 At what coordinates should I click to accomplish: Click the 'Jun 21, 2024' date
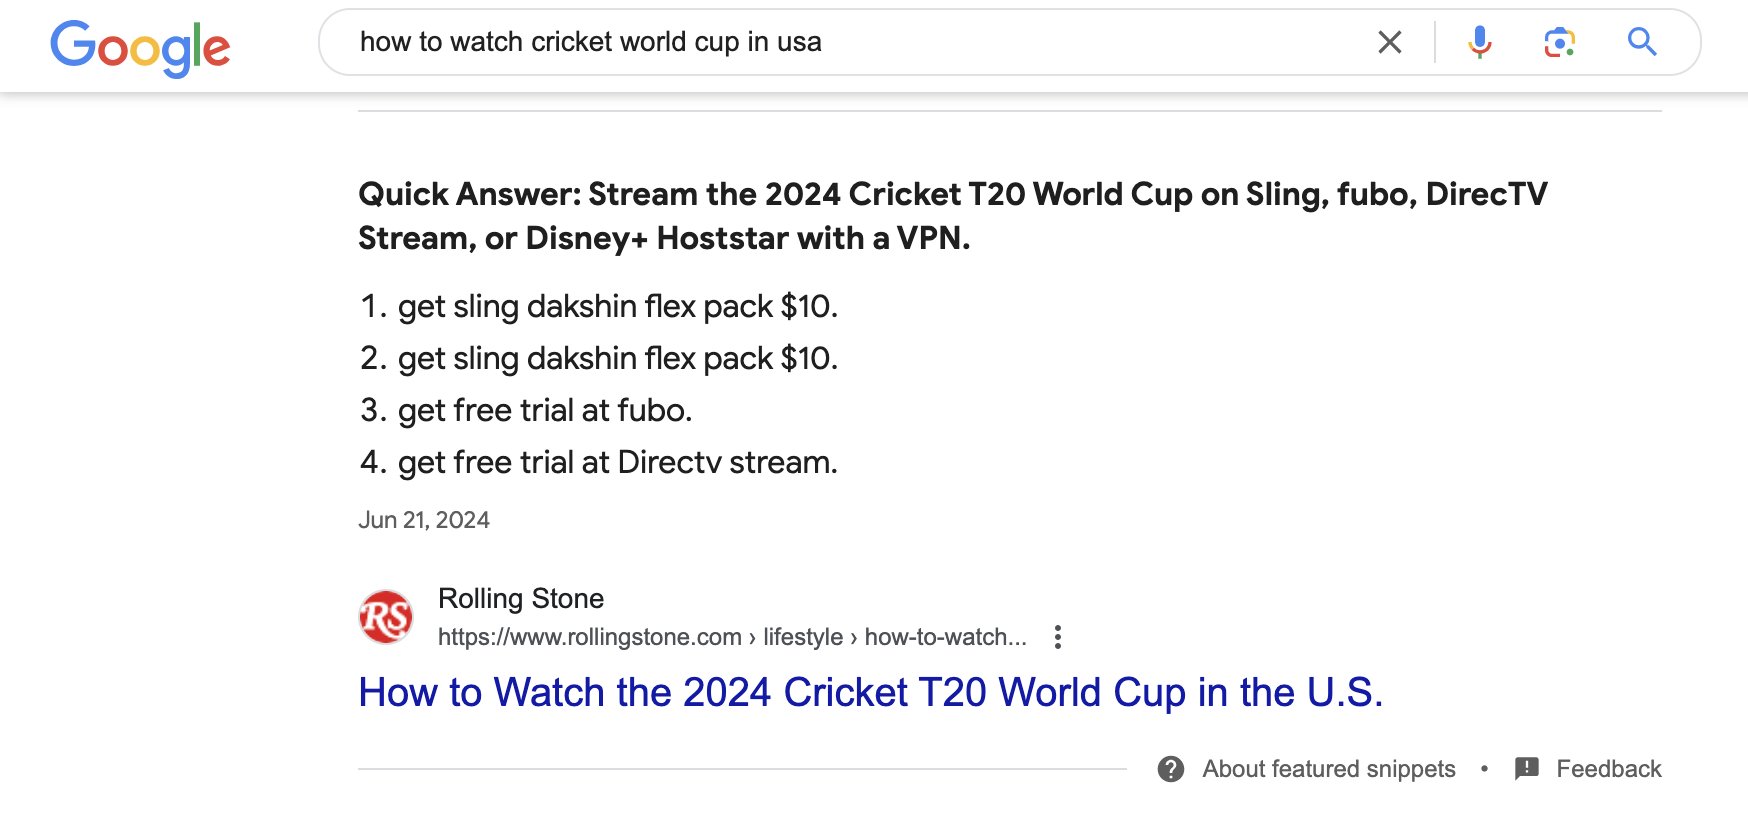tap(424, 520)
